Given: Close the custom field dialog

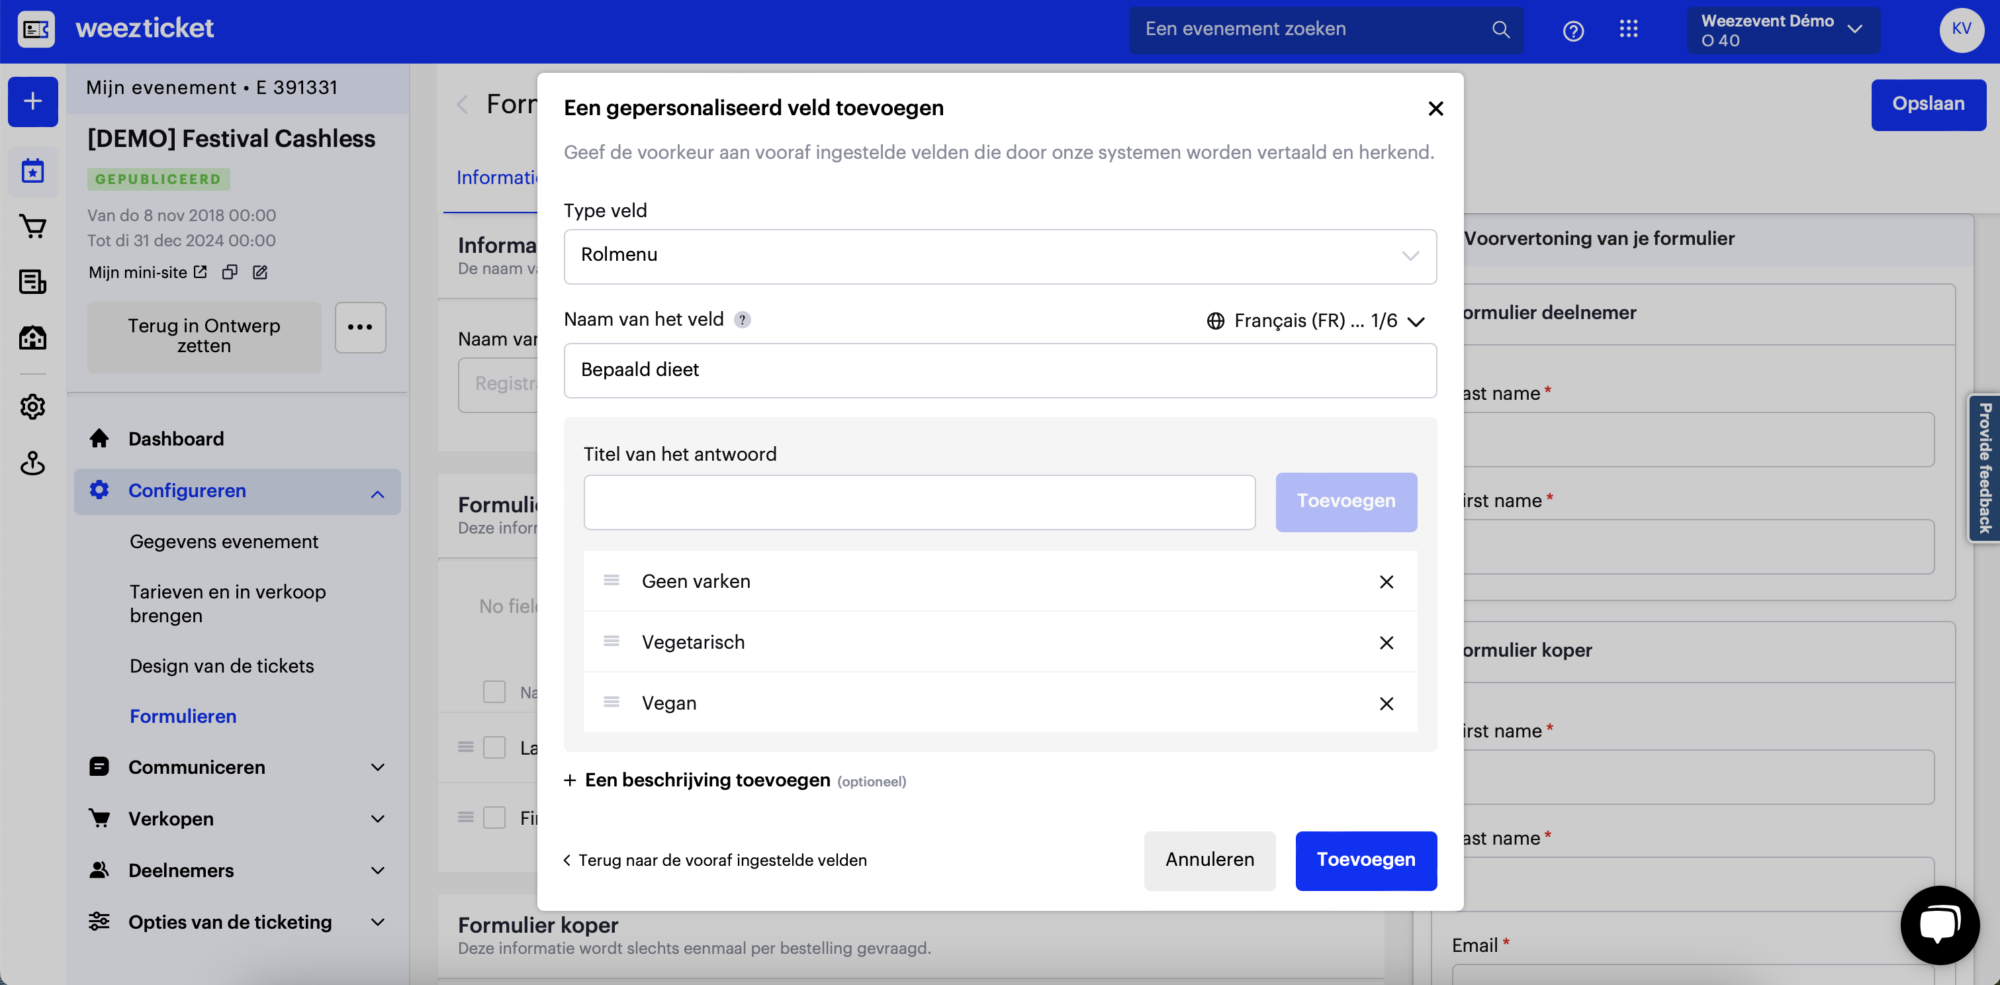Looking at the screenshot, I should (1435, 108).
